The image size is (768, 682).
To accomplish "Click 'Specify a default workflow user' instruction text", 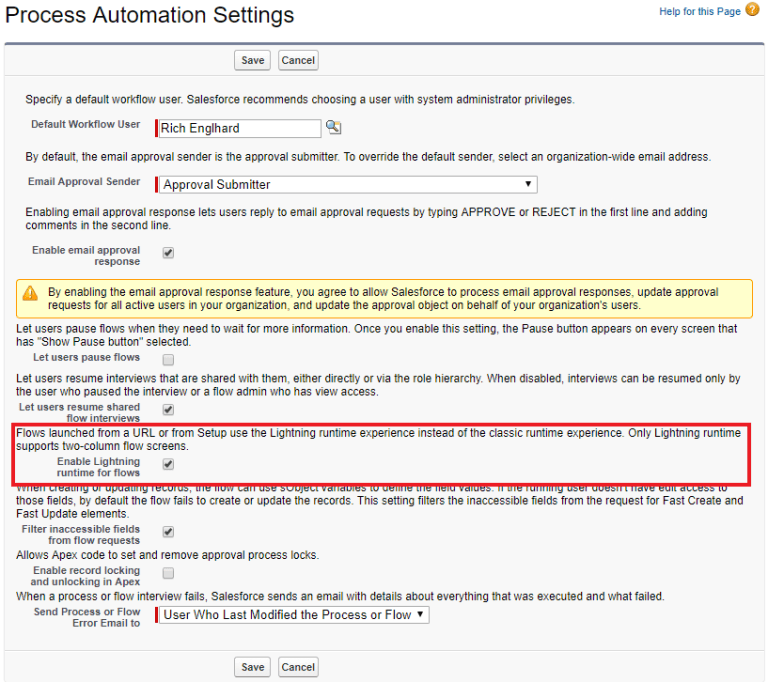I will (x=300, y=99).
